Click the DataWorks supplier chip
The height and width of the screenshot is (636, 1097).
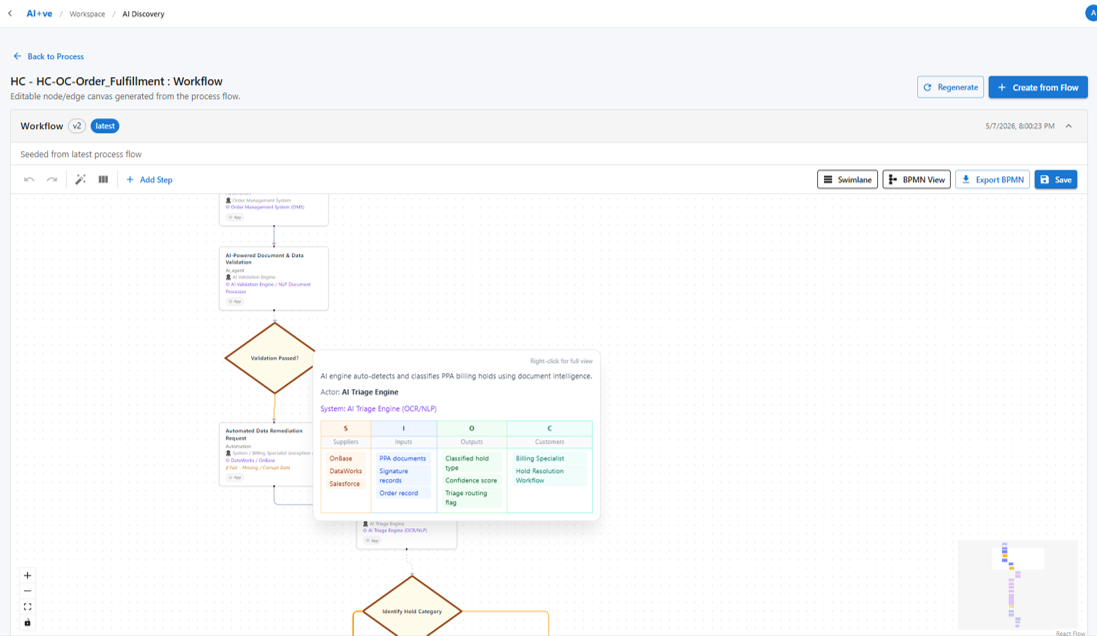(x=346, y=471)
